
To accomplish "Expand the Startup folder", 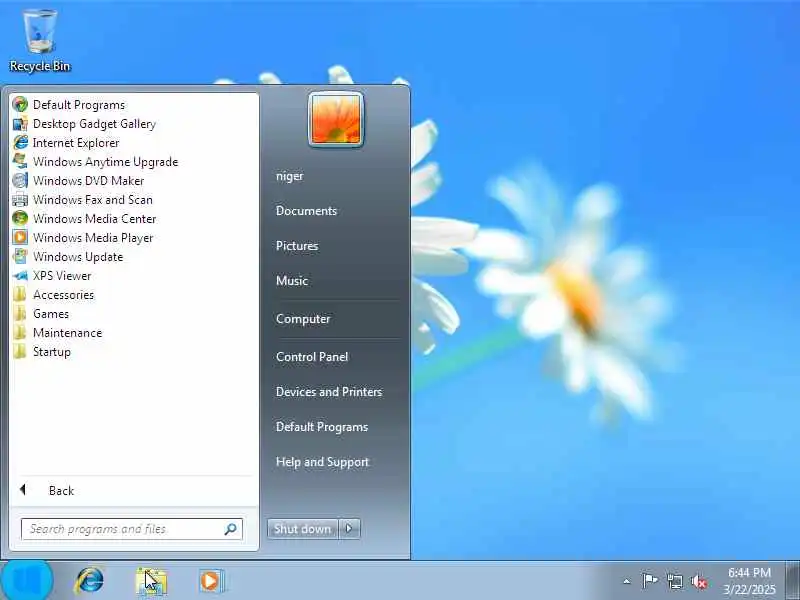I will [x=42, y=352].
